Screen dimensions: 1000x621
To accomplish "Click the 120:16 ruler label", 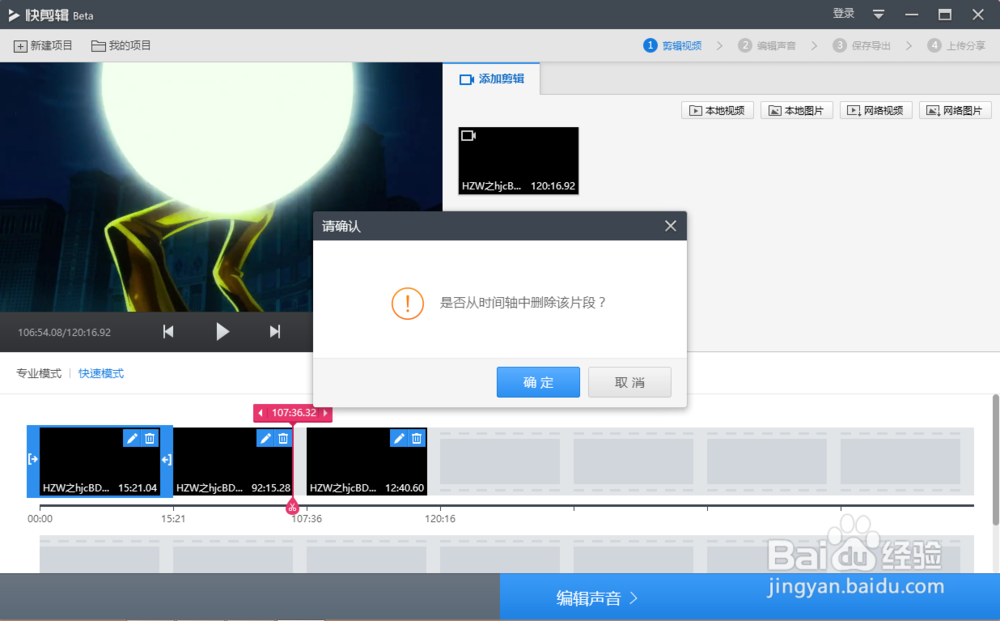I will (x=440, y=519).
